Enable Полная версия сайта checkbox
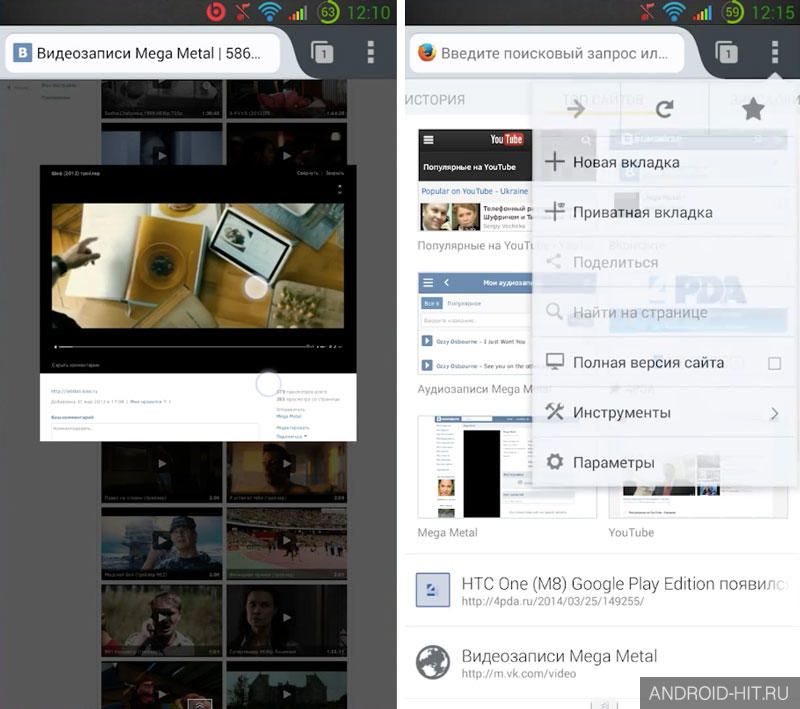800x709 pixels. (774, 363)
